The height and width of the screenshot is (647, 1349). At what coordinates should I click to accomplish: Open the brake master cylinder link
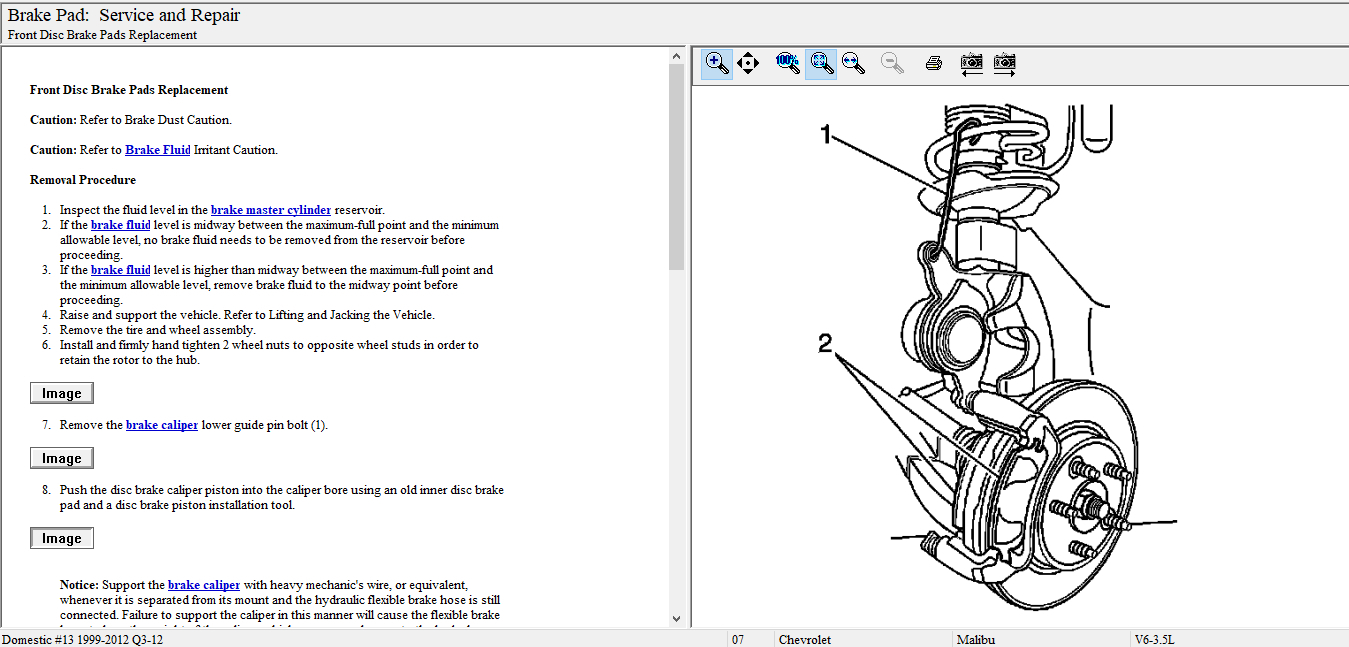(270, 210)
